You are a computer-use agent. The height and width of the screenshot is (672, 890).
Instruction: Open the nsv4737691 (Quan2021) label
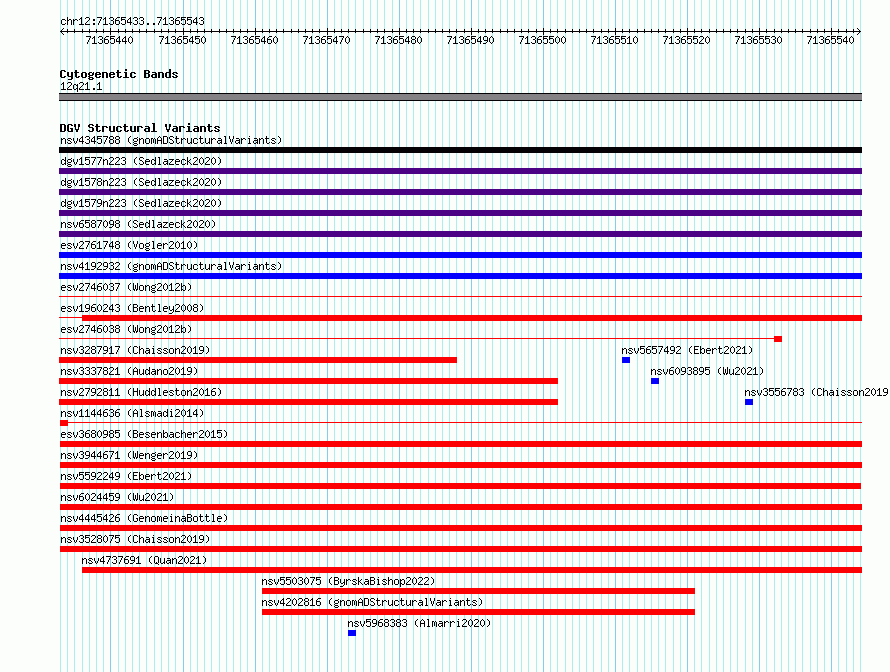pyautogui.click(x=144, y=560)
